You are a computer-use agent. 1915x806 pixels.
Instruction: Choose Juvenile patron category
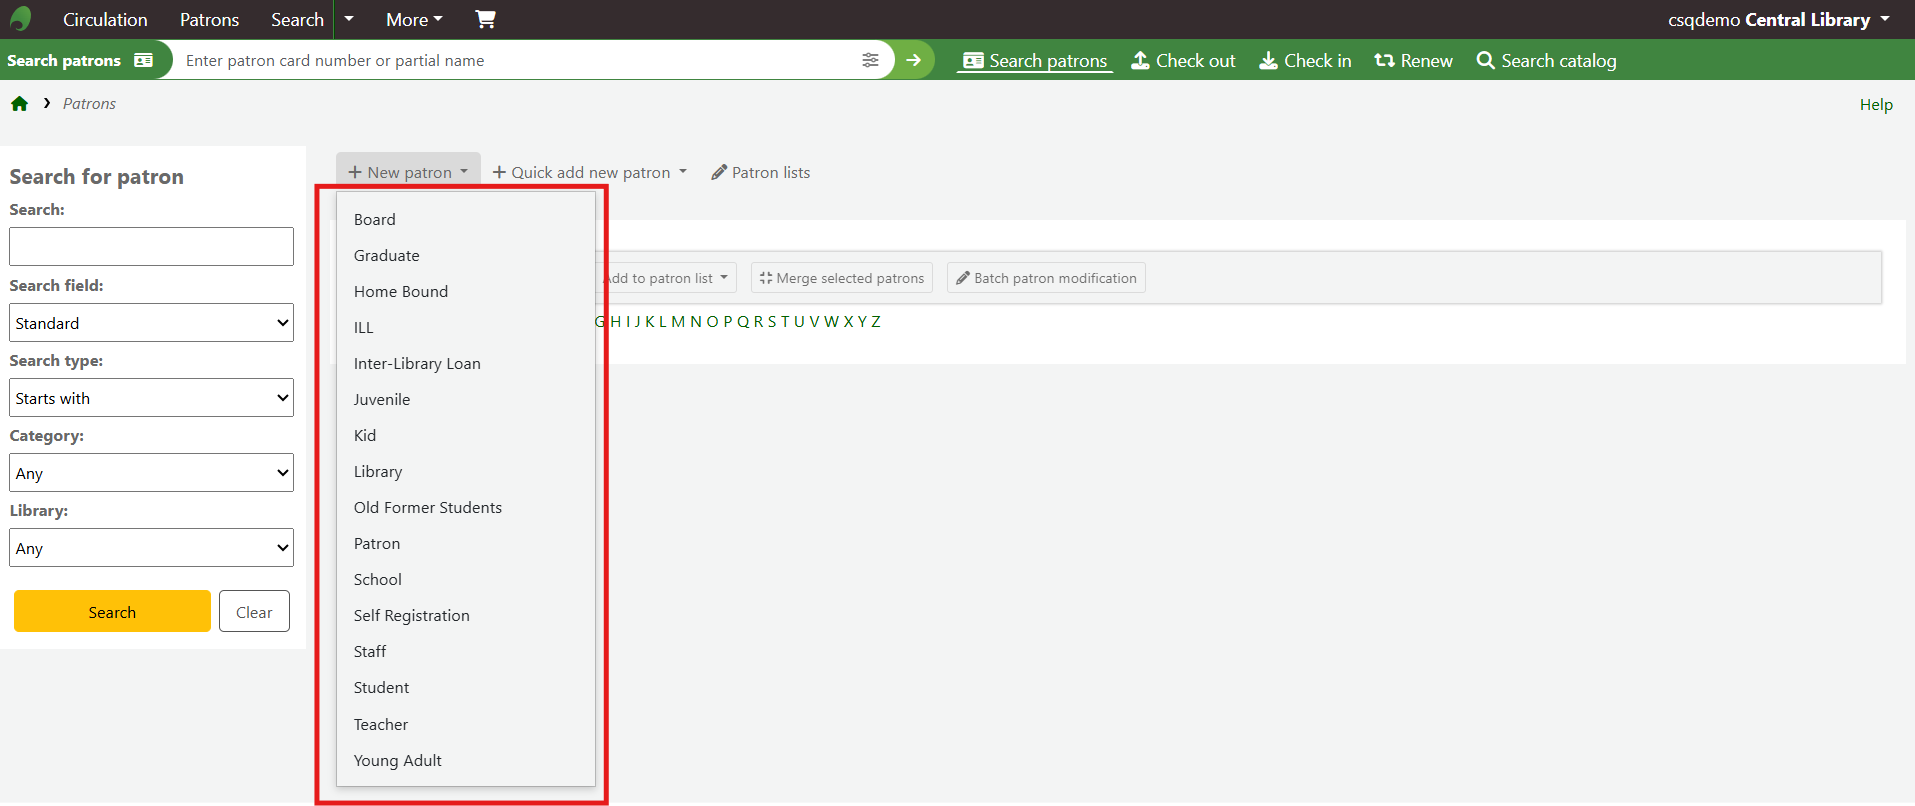click(x=466, y=399)
